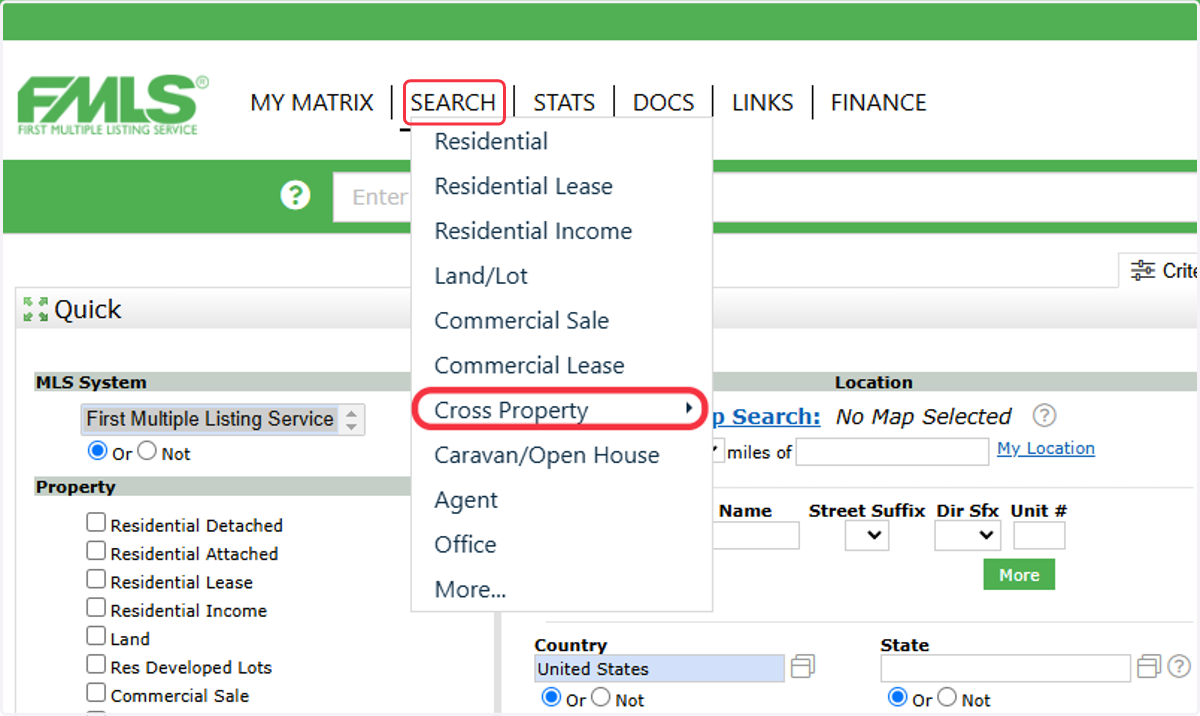
Task: Click into the Unit # field
Action: click(x=1039, y=536)
